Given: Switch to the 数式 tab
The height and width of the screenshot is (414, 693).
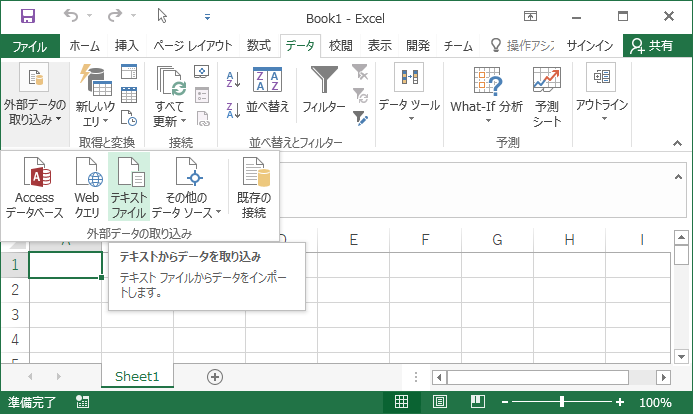Looking at the screenshot, I should (x=259, y=46).
